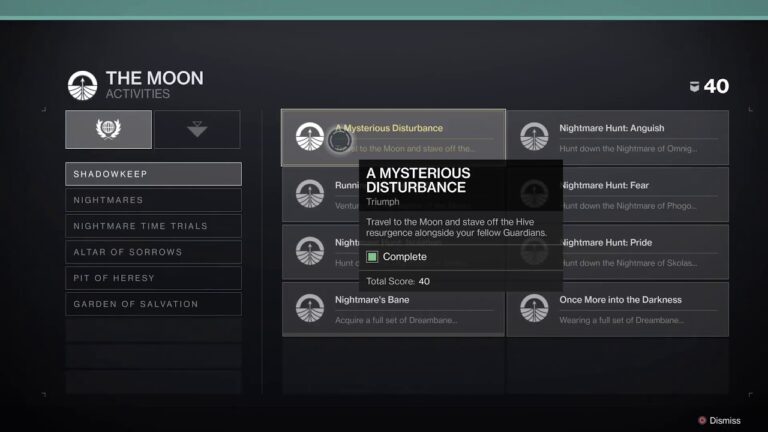Image resolution: width=768 pixels, height=432 pixels.
Task: Click Nightmare Hunt: Pride triumph icon
Action: (x=534, y=251)
